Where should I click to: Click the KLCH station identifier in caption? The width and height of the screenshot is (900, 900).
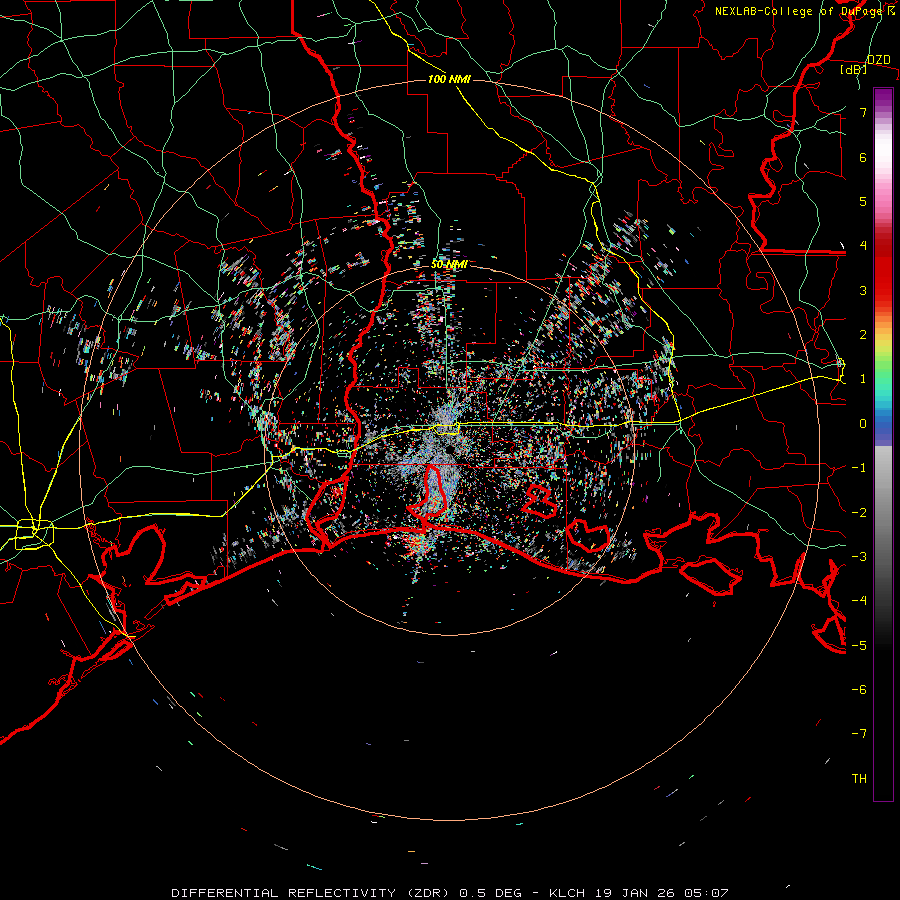point(568,893)
